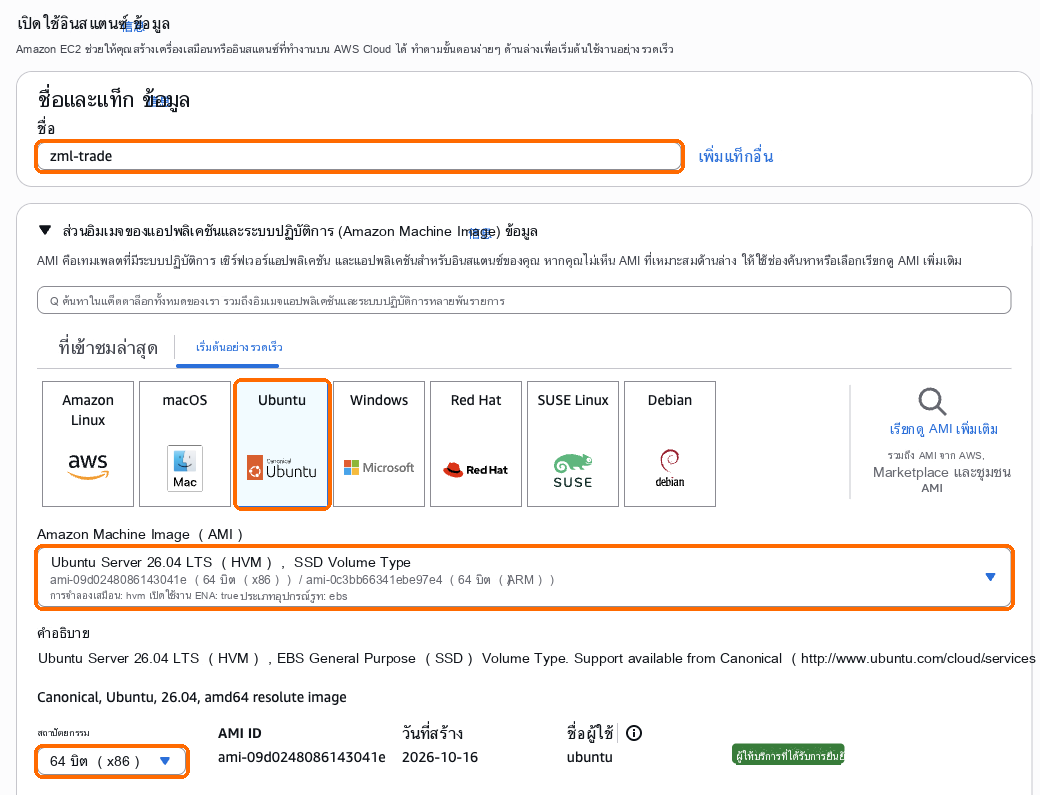
Task: Click the green verified provider badge
Action: 789,755
